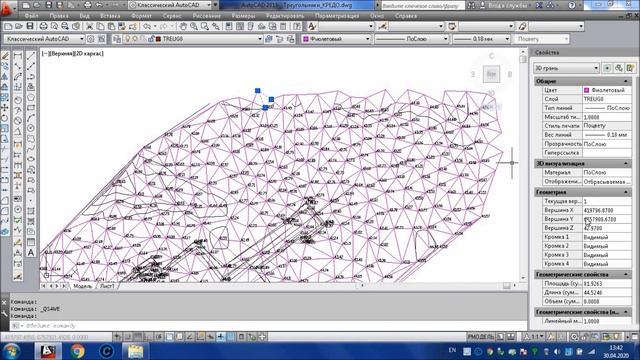Select the Linear Dimension tool
Viewport: 640px width, 360px height.
[18, 56]
